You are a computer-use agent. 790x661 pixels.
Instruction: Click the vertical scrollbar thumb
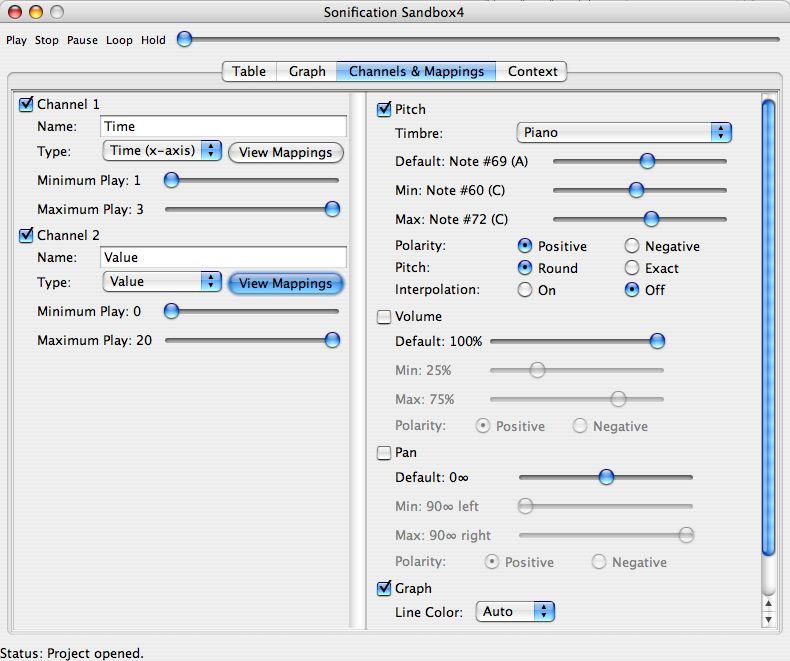tap(768, 327)
